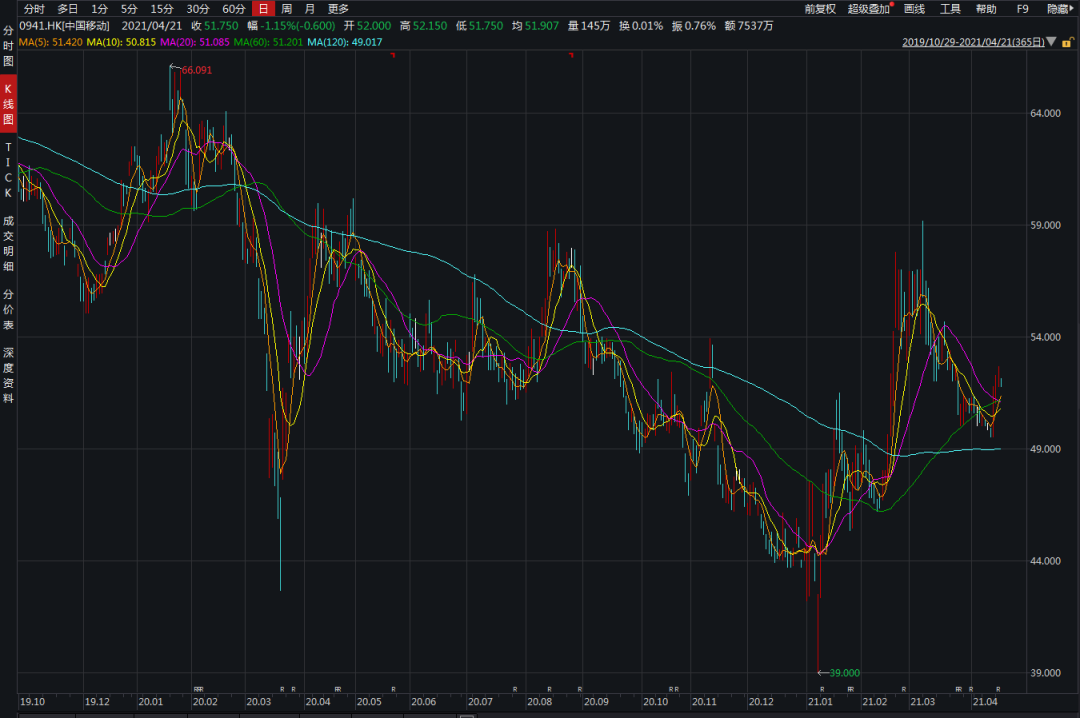The height and width of the screenshot is (718, 1080).
Task: Click the MA(60): 51.201 indicator label
Action: click(x=268, y=42)
